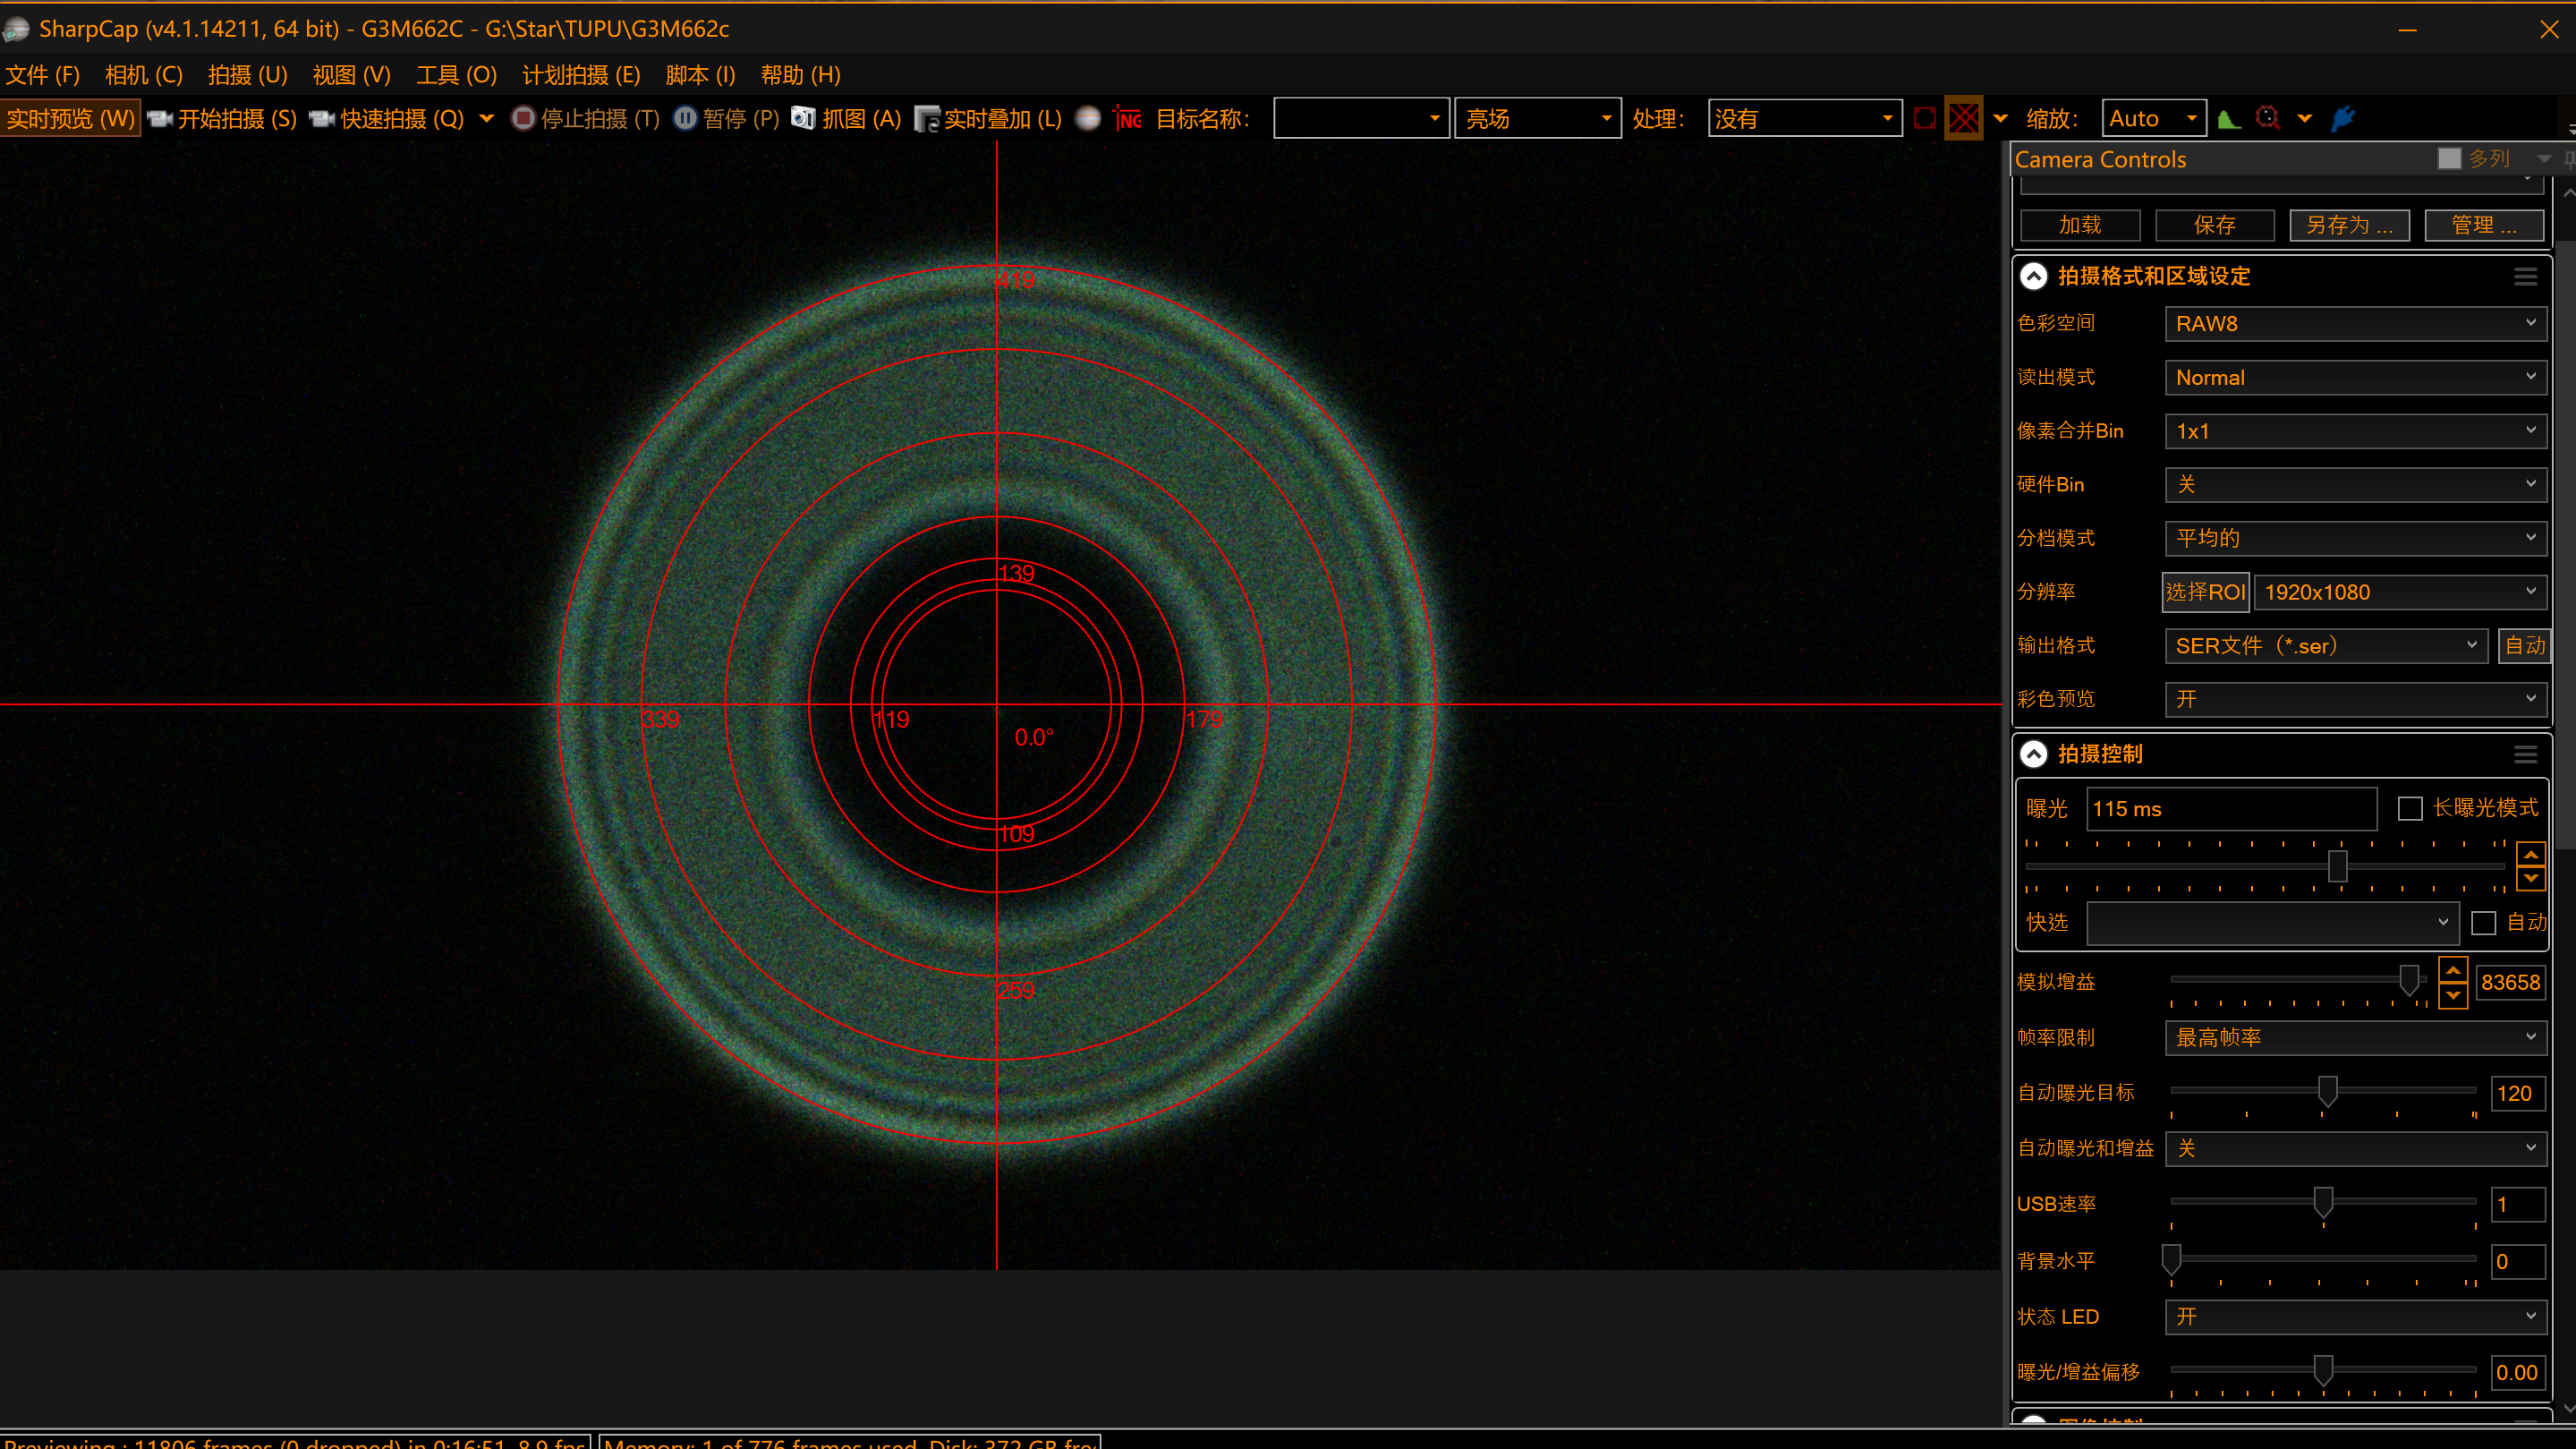Click the SharpCap app icon in the title bar
2576x1449 pixels.
click(x=16, y=29)
